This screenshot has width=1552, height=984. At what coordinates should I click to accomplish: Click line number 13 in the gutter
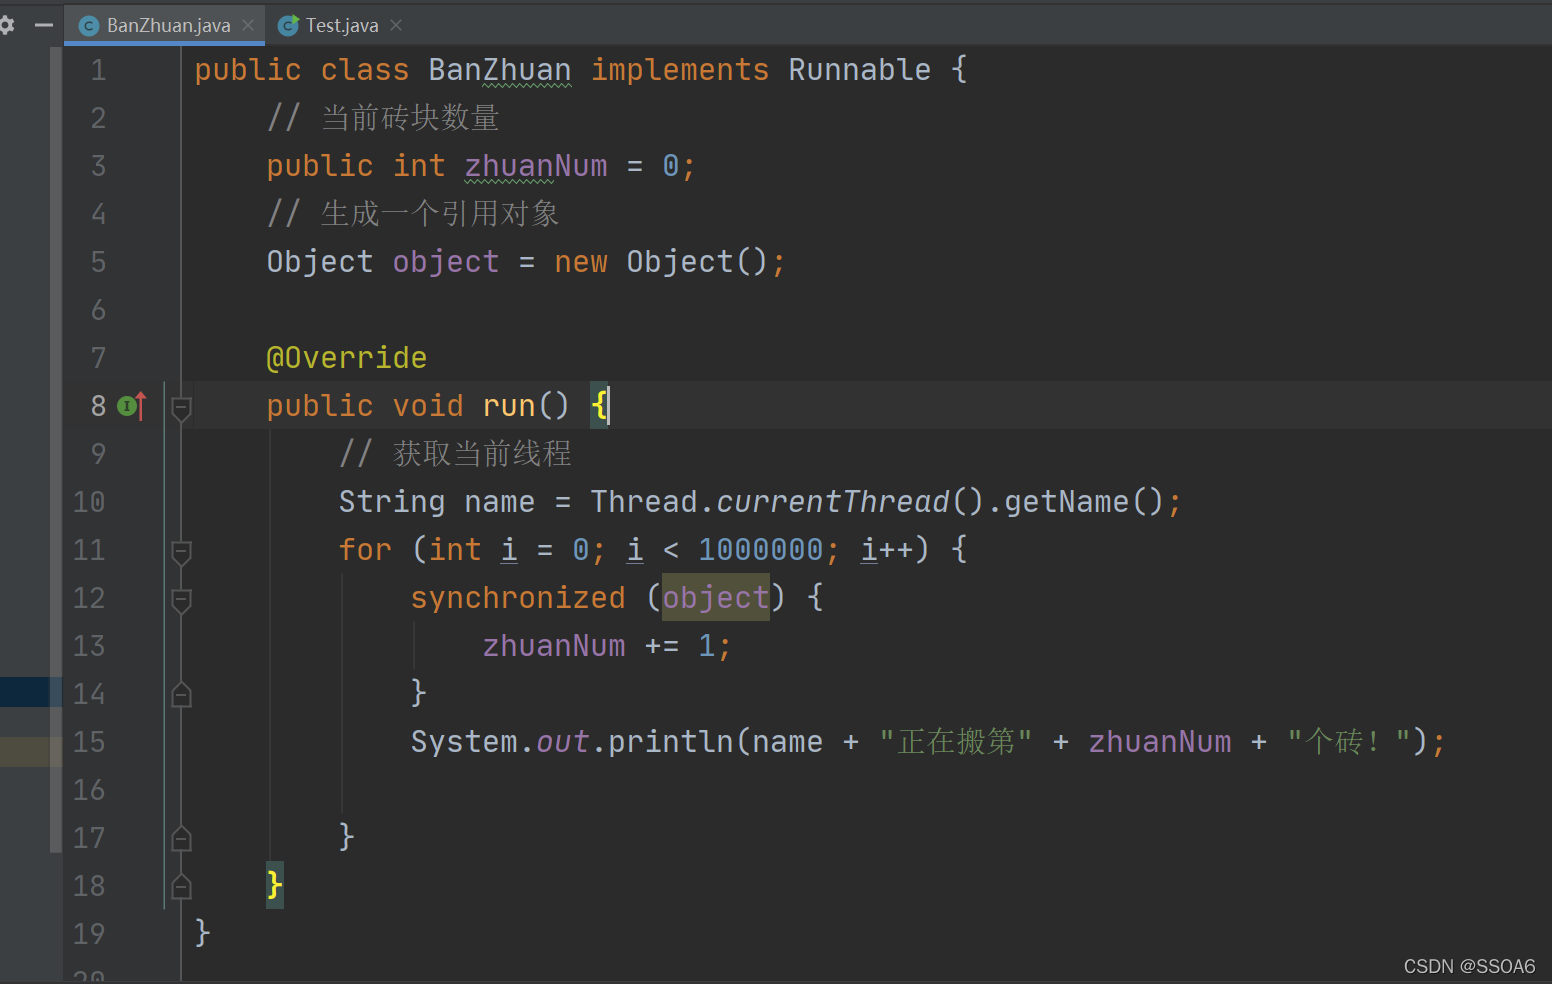pyautogui.click(x=89, y=646)
